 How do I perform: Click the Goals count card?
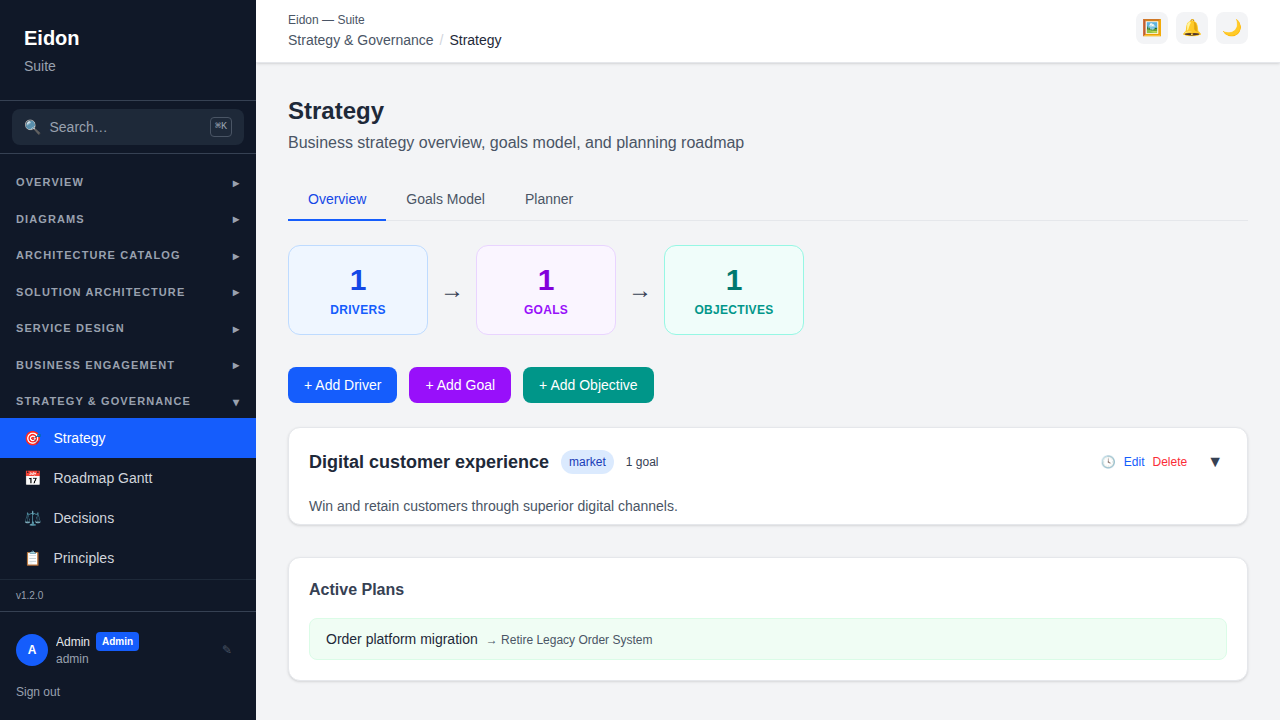546,290
